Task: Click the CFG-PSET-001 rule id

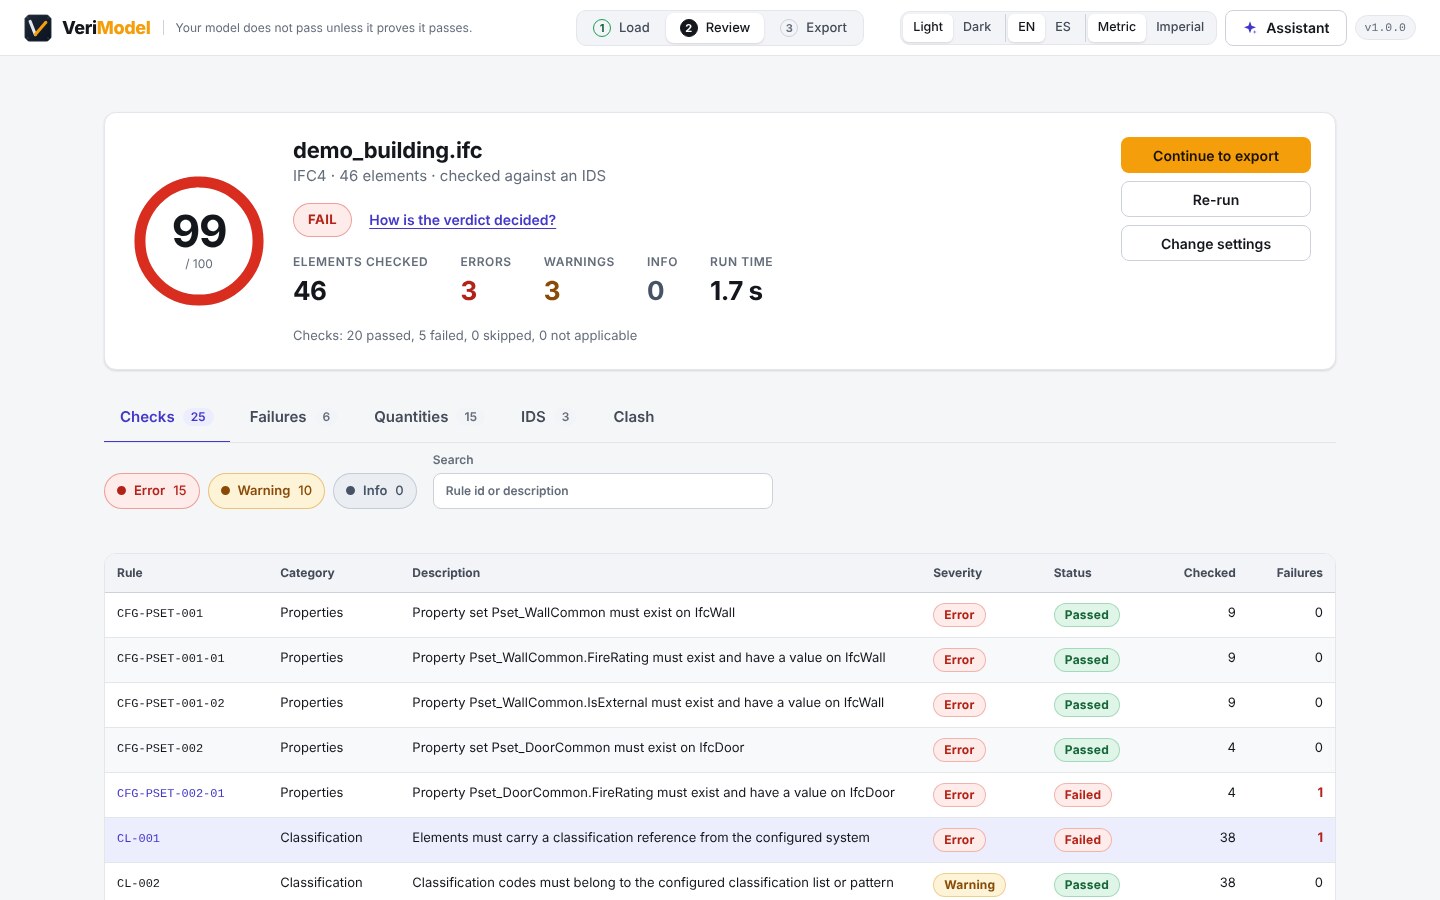Action: 160,614
